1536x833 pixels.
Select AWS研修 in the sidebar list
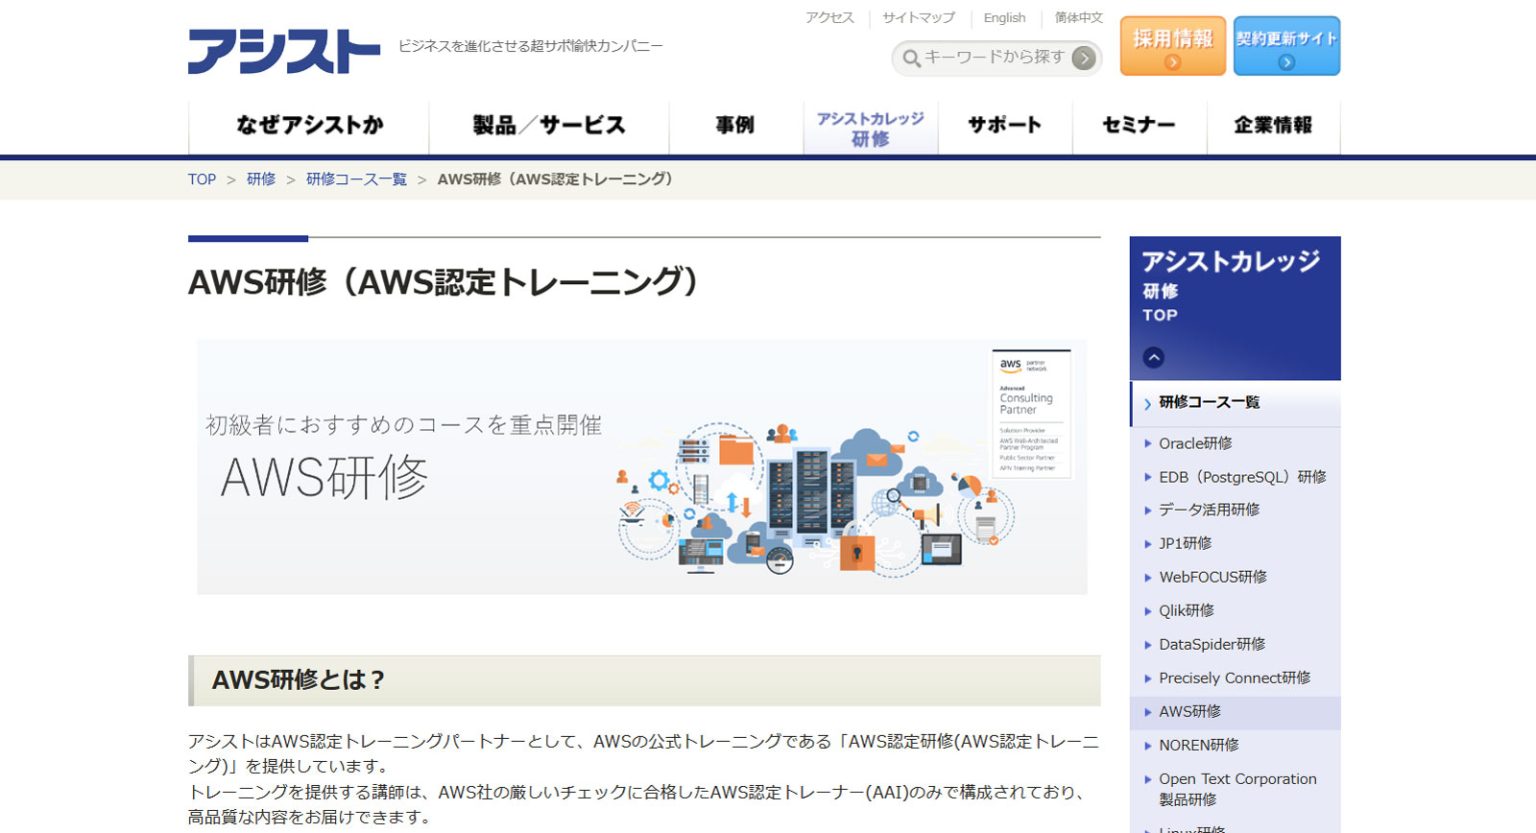pos(1190,712)
